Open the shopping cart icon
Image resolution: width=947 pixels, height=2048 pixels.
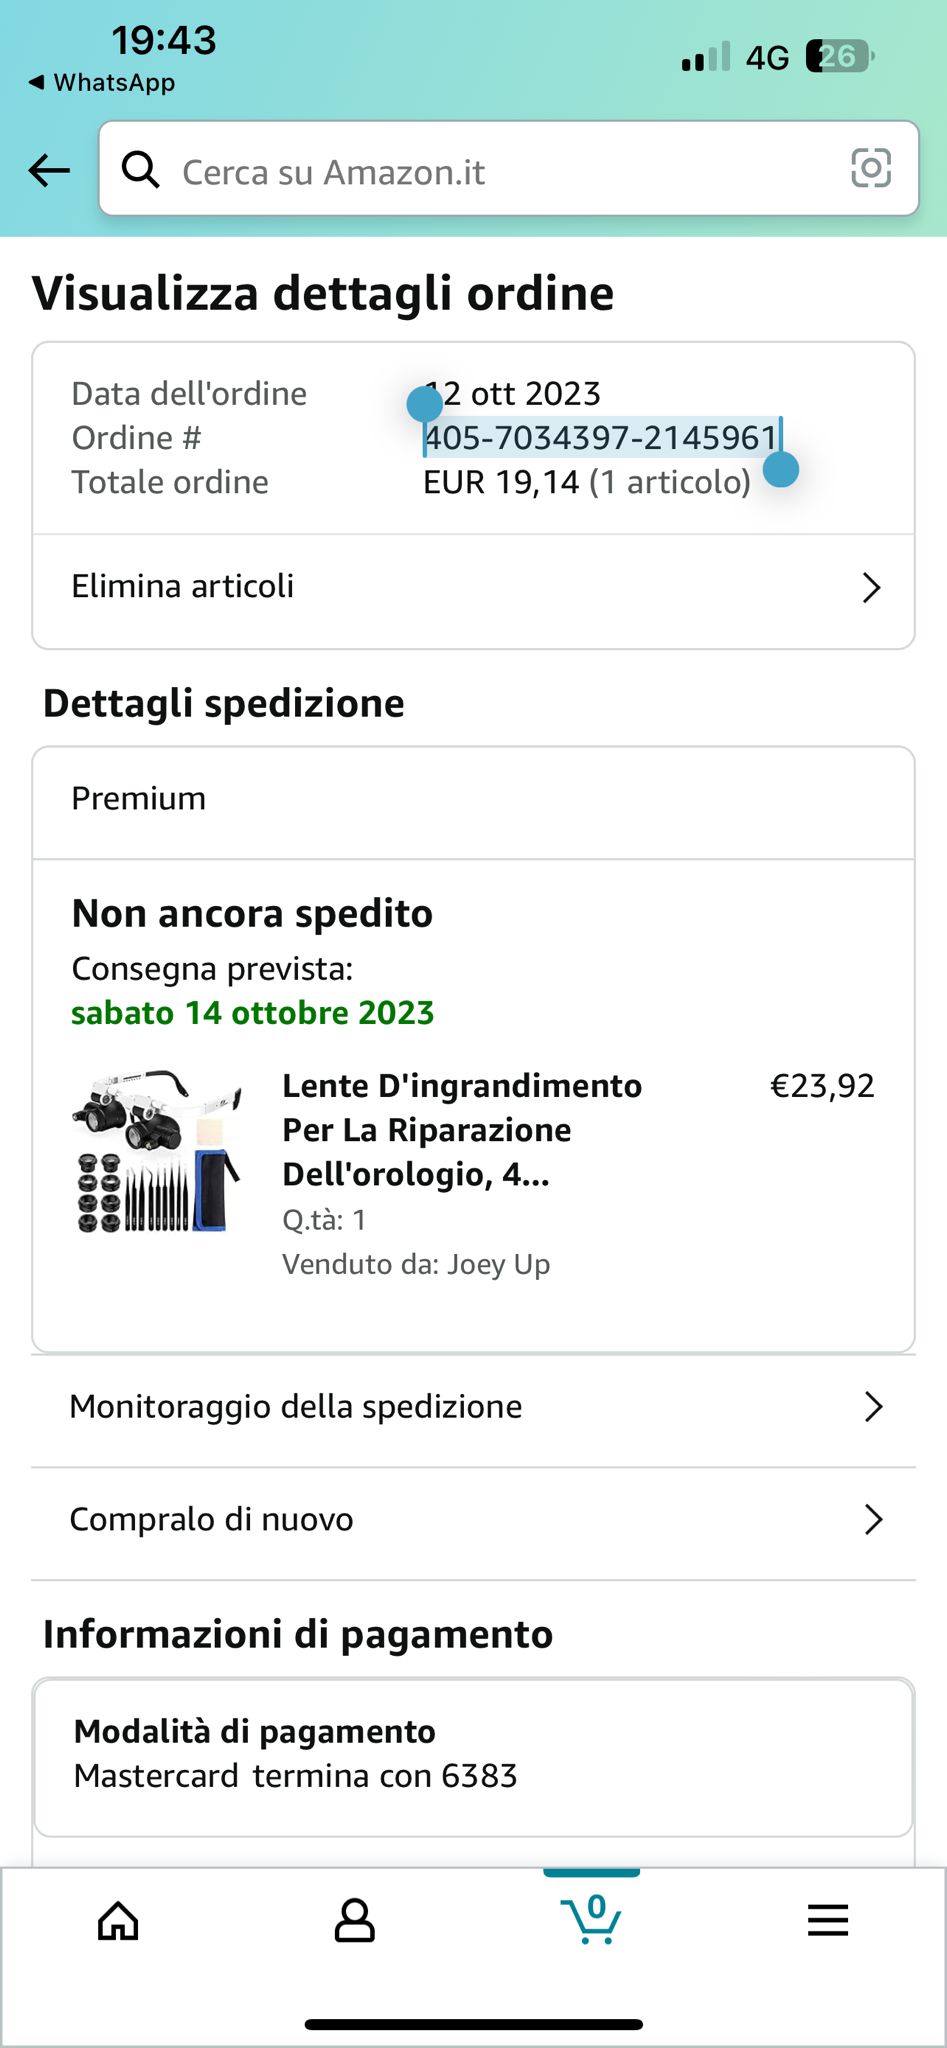click(592, 1918)
